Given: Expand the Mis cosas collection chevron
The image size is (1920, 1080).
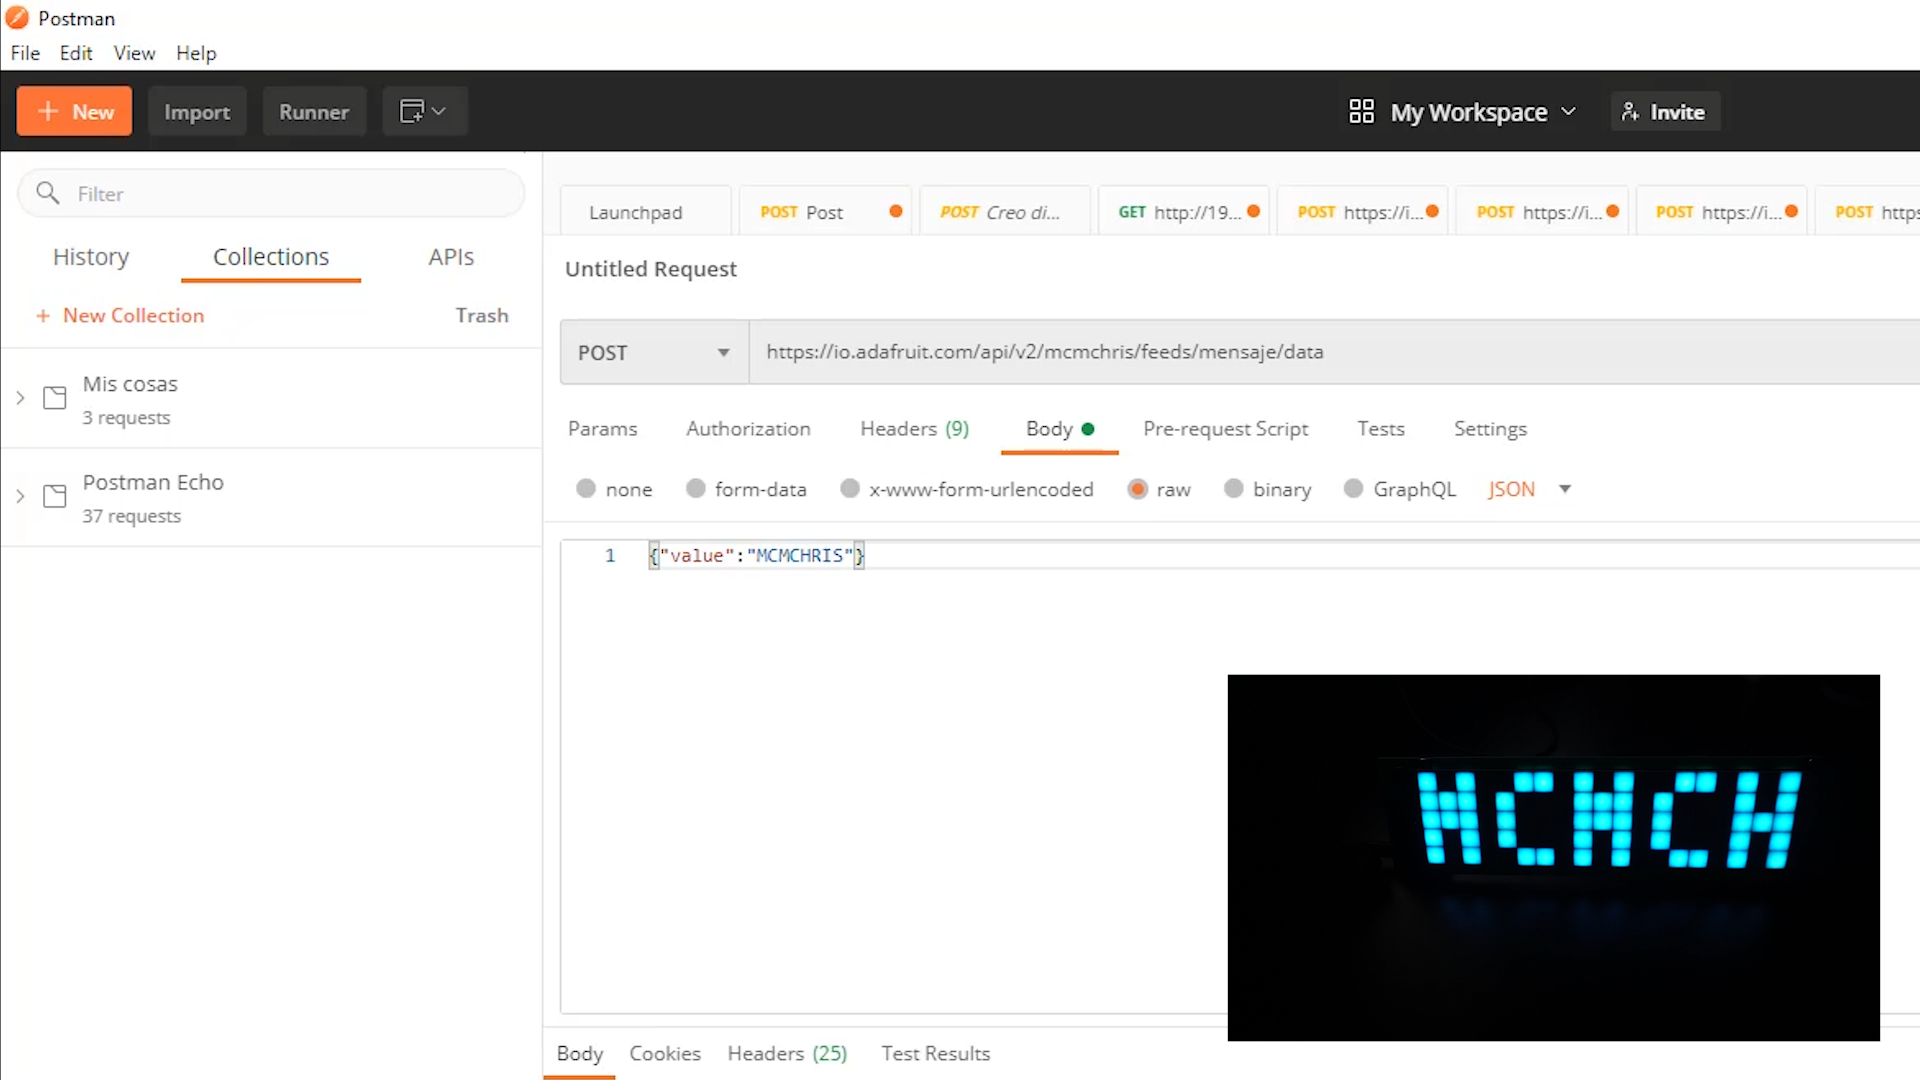Looking at the screenshot, I should pyautogui.click(x=20, y=398).
